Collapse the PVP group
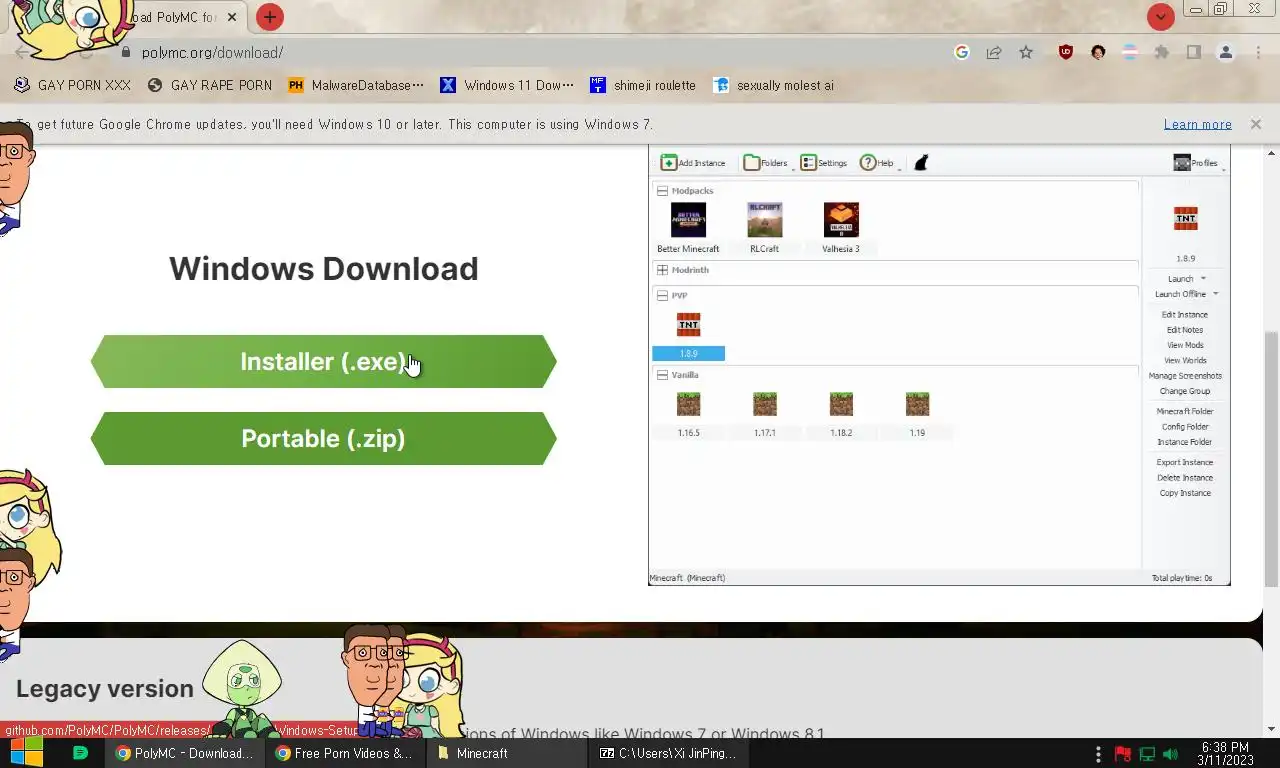 click(x=662, y=295)
